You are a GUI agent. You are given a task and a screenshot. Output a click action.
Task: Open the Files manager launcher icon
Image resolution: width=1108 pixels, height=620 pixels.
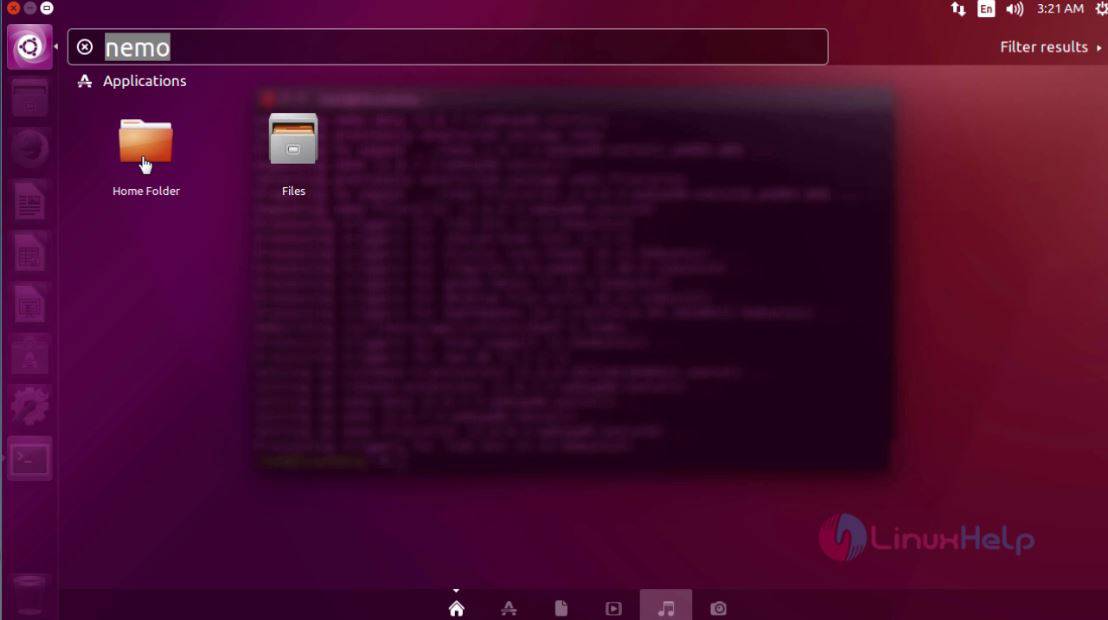[30, 98]
